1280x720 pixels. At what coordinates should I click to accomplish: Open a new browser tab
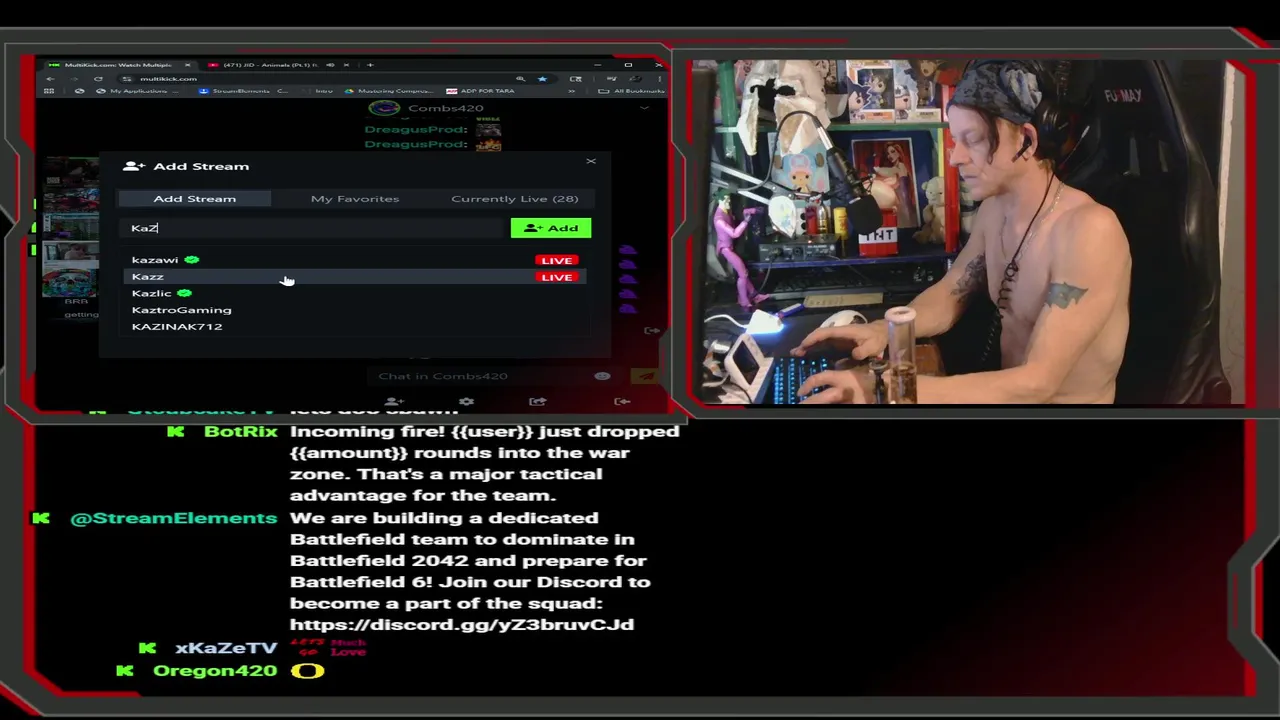[x=370, y=65]
